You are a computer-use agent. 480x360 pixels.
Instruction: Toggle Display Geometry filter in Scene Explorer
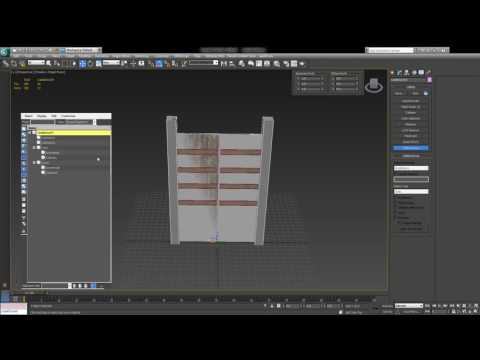click(x=24, y=129)
